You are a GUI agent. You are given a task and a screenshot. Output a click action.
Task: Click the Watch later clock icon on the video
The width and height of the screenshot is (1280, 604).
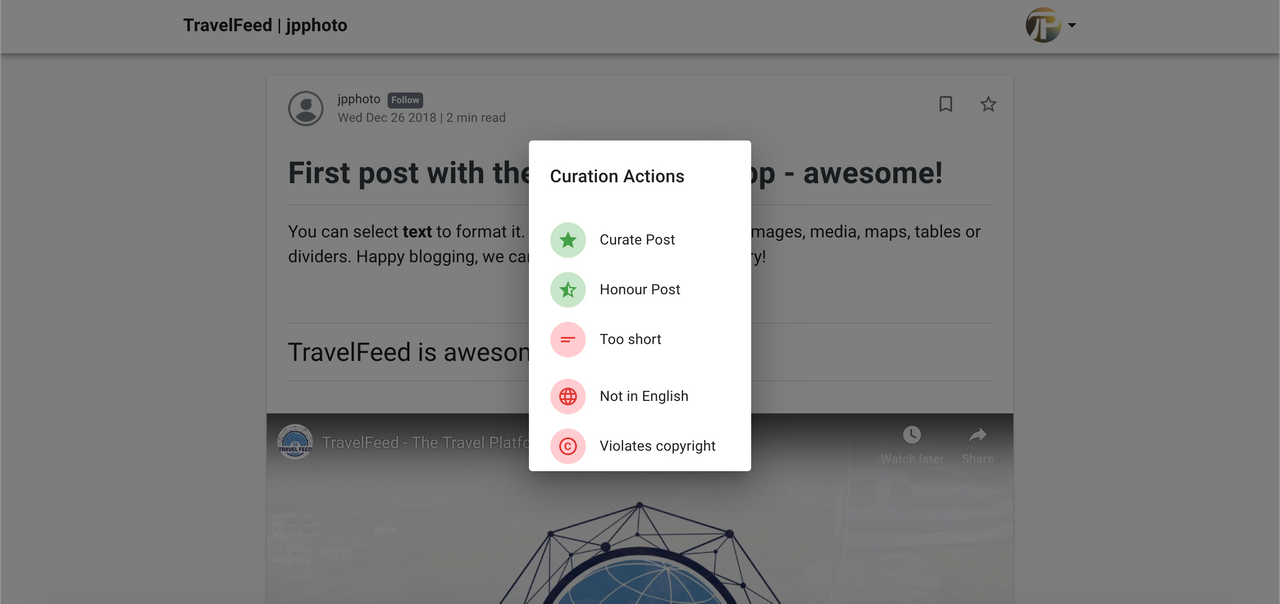(912, 435)
